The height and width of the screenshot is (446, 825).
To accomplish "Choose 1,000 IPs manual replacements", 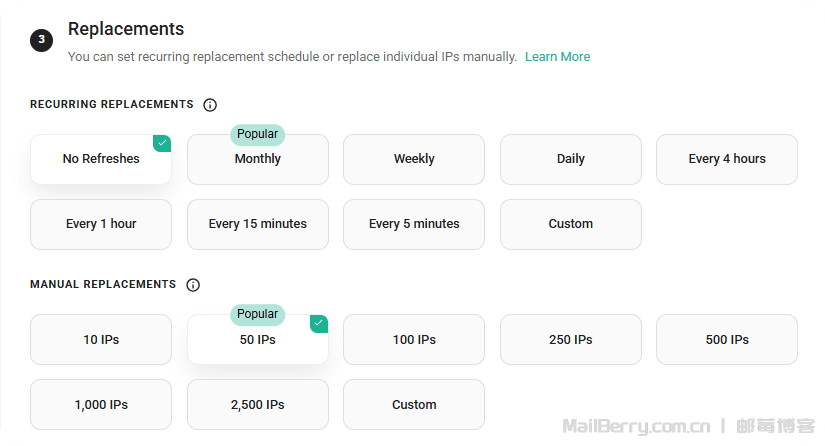I will [101, 405].
